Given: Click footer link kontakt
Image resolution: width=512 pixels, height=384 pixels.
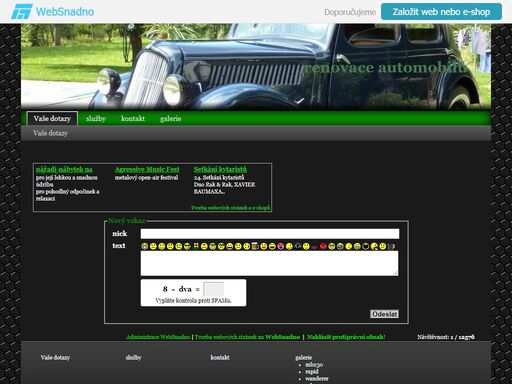Looking at the screenshot, I should [x=220, y=357].
